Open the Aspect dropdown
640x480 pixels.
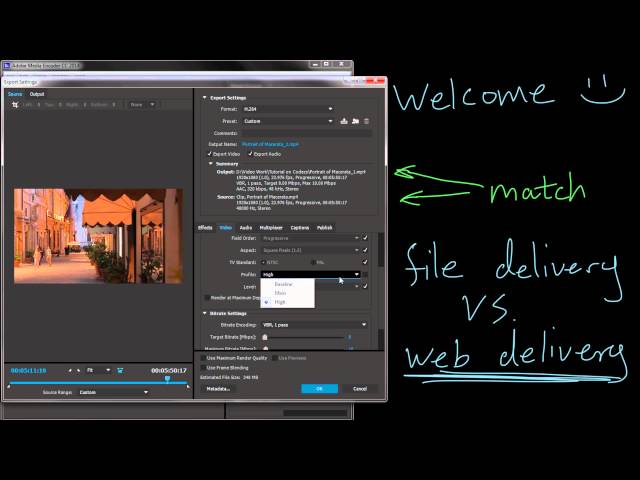(310, 250)
